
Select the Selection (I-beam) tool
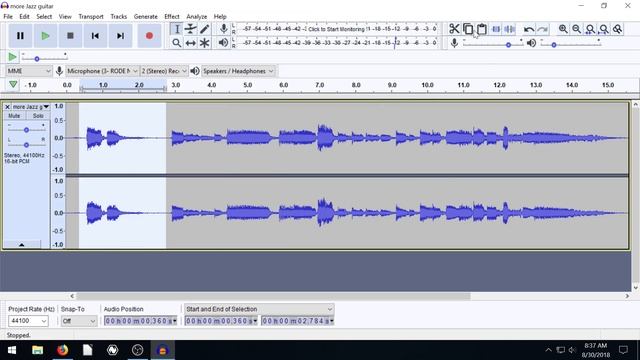(x=177, y=29)
